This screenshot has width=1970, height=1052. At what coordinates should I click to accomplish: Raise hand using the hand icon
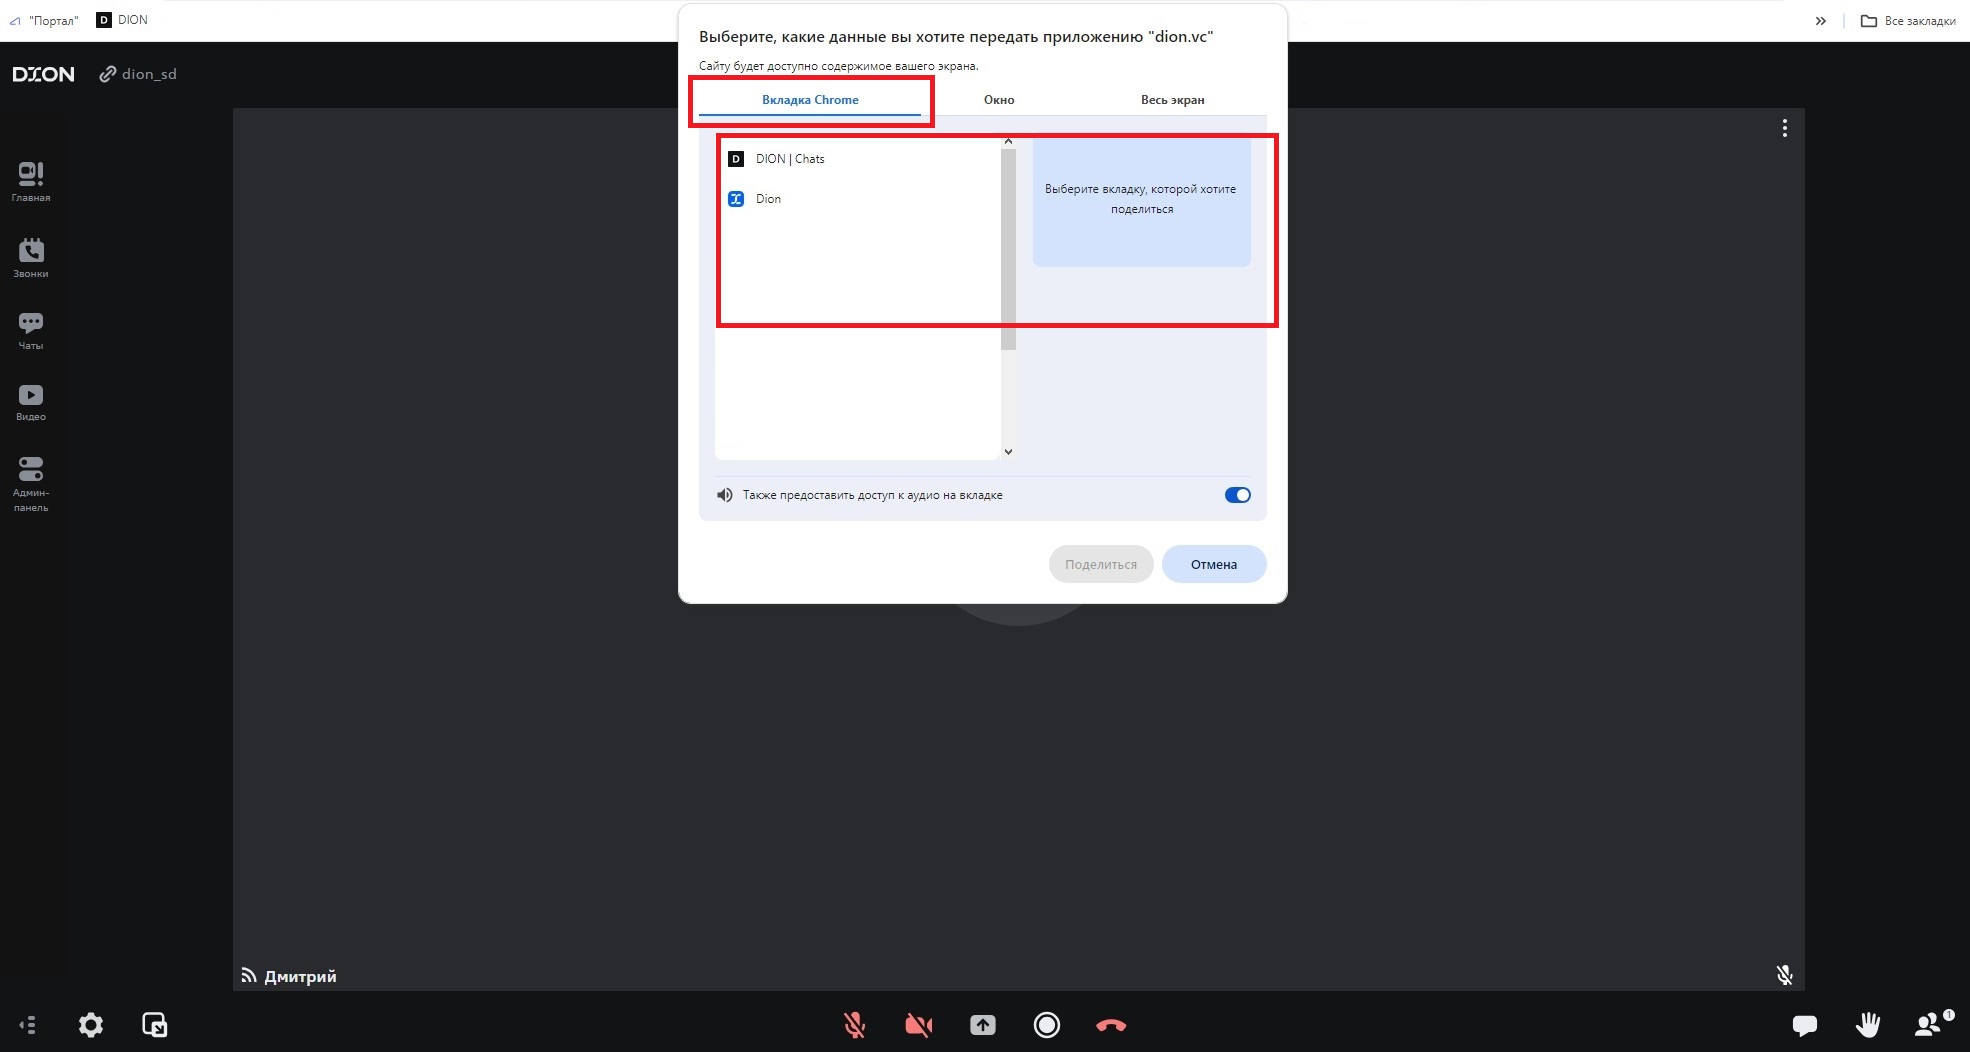[x=1867, y=1024]
